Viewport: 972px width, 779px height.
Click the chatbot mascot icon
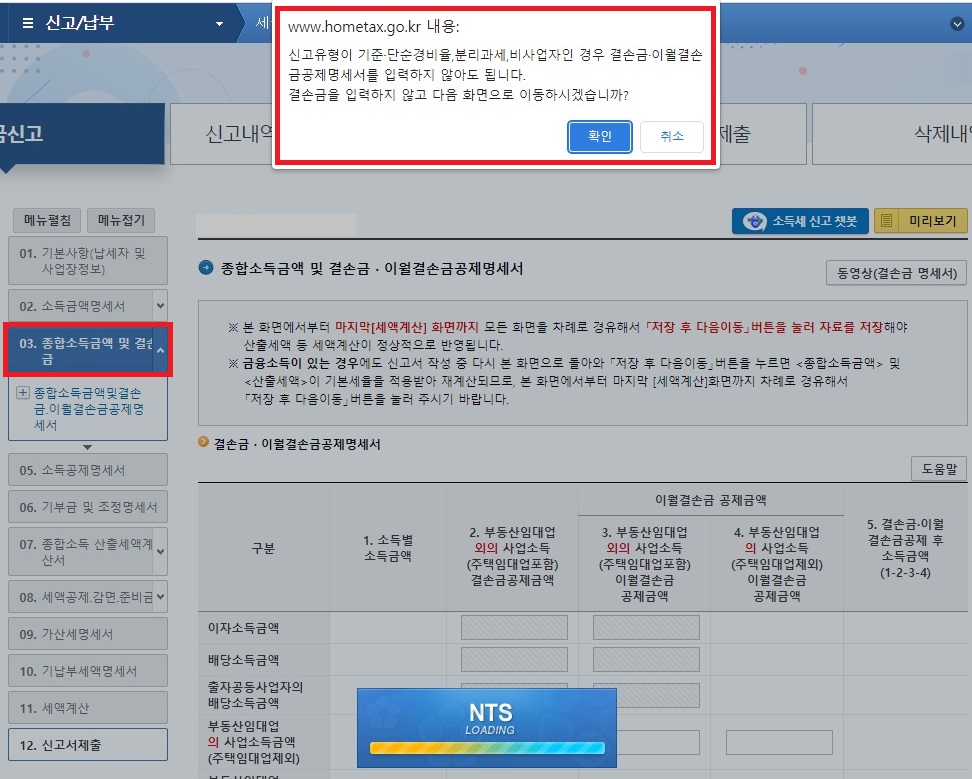pos(754,221)
